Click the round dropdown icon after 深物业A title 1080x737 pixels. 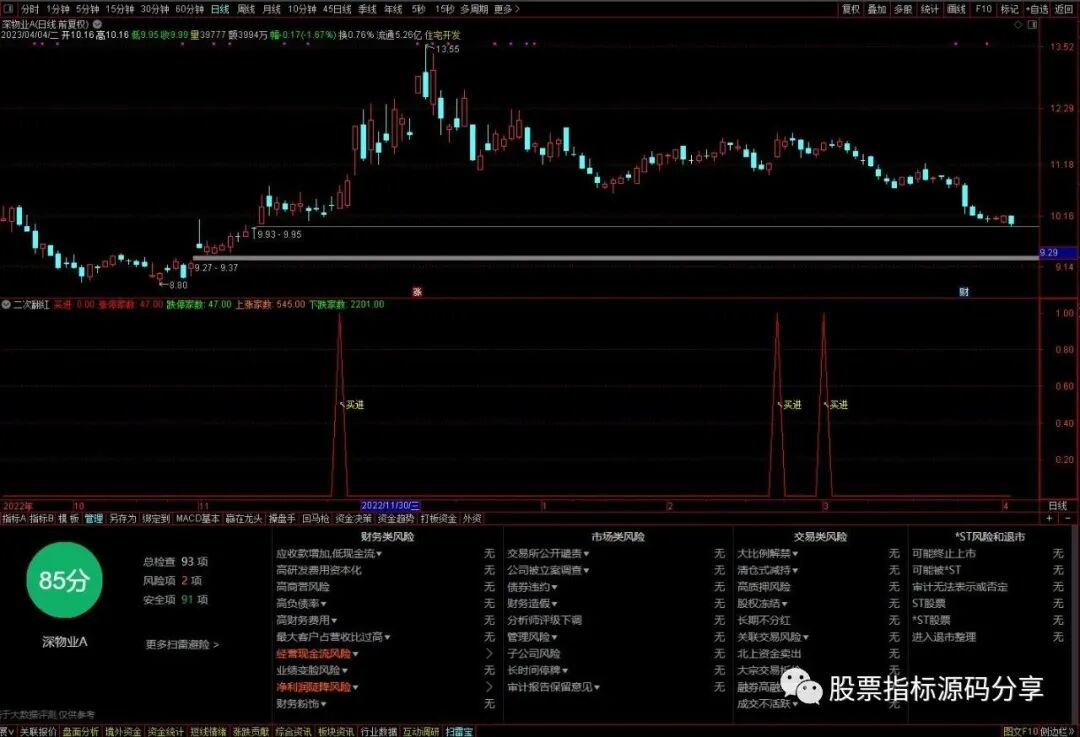coord(97,24)
